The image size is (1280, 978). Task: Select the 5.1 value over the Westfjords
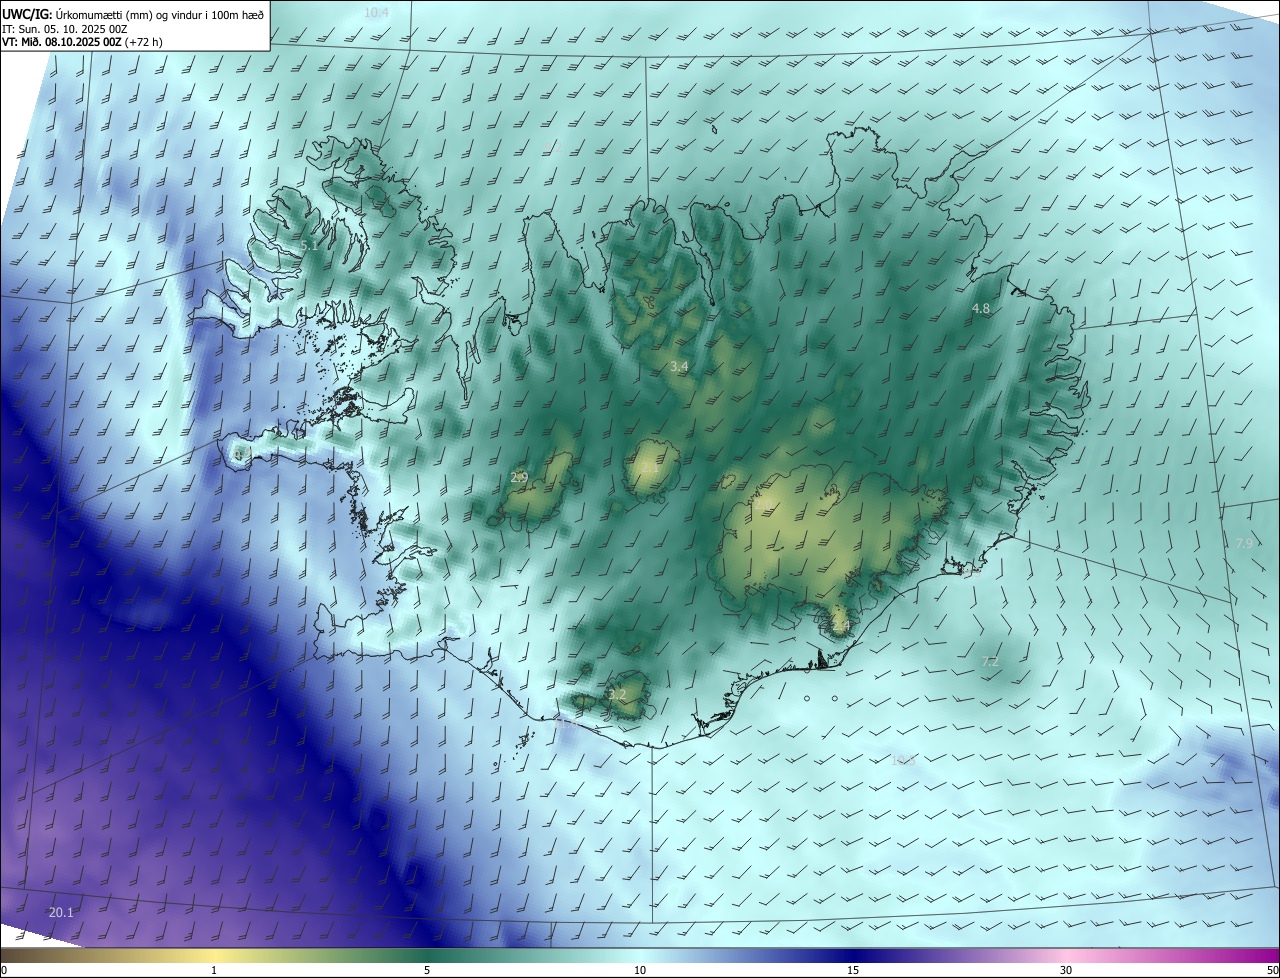309,245
